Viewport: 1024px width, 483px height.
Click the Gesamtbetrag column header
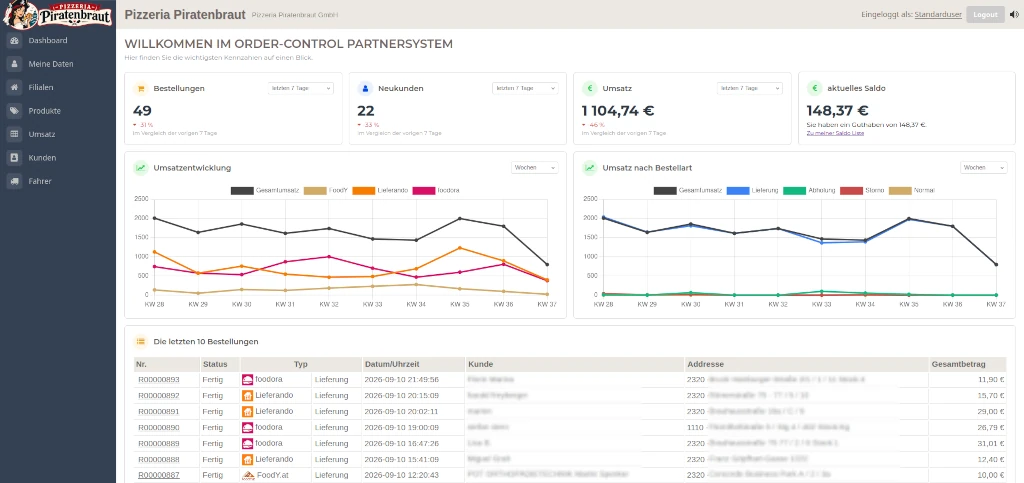[968, 364]
